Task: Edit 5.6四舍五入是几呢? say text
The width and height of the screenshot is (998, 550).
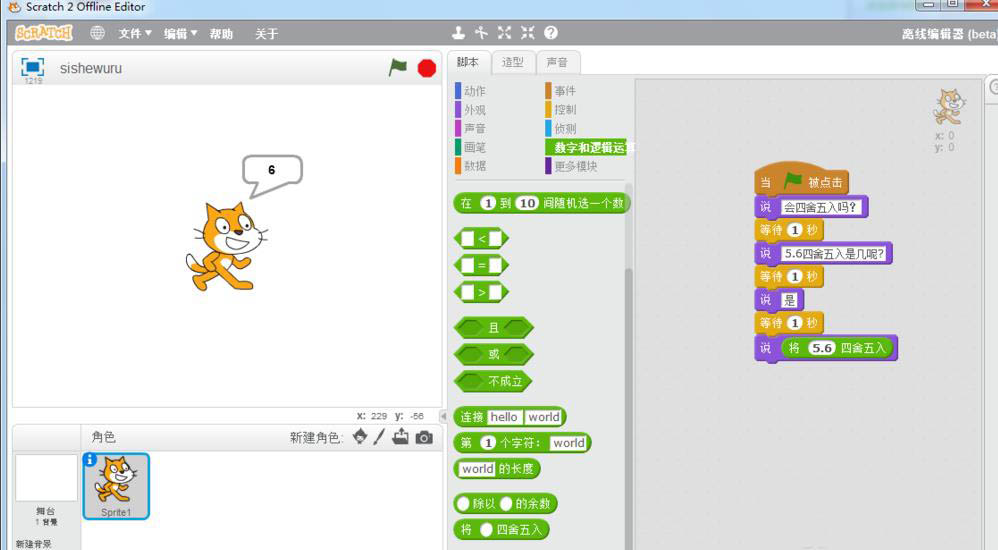Action: pyautogui.click(x=834, y=253)
